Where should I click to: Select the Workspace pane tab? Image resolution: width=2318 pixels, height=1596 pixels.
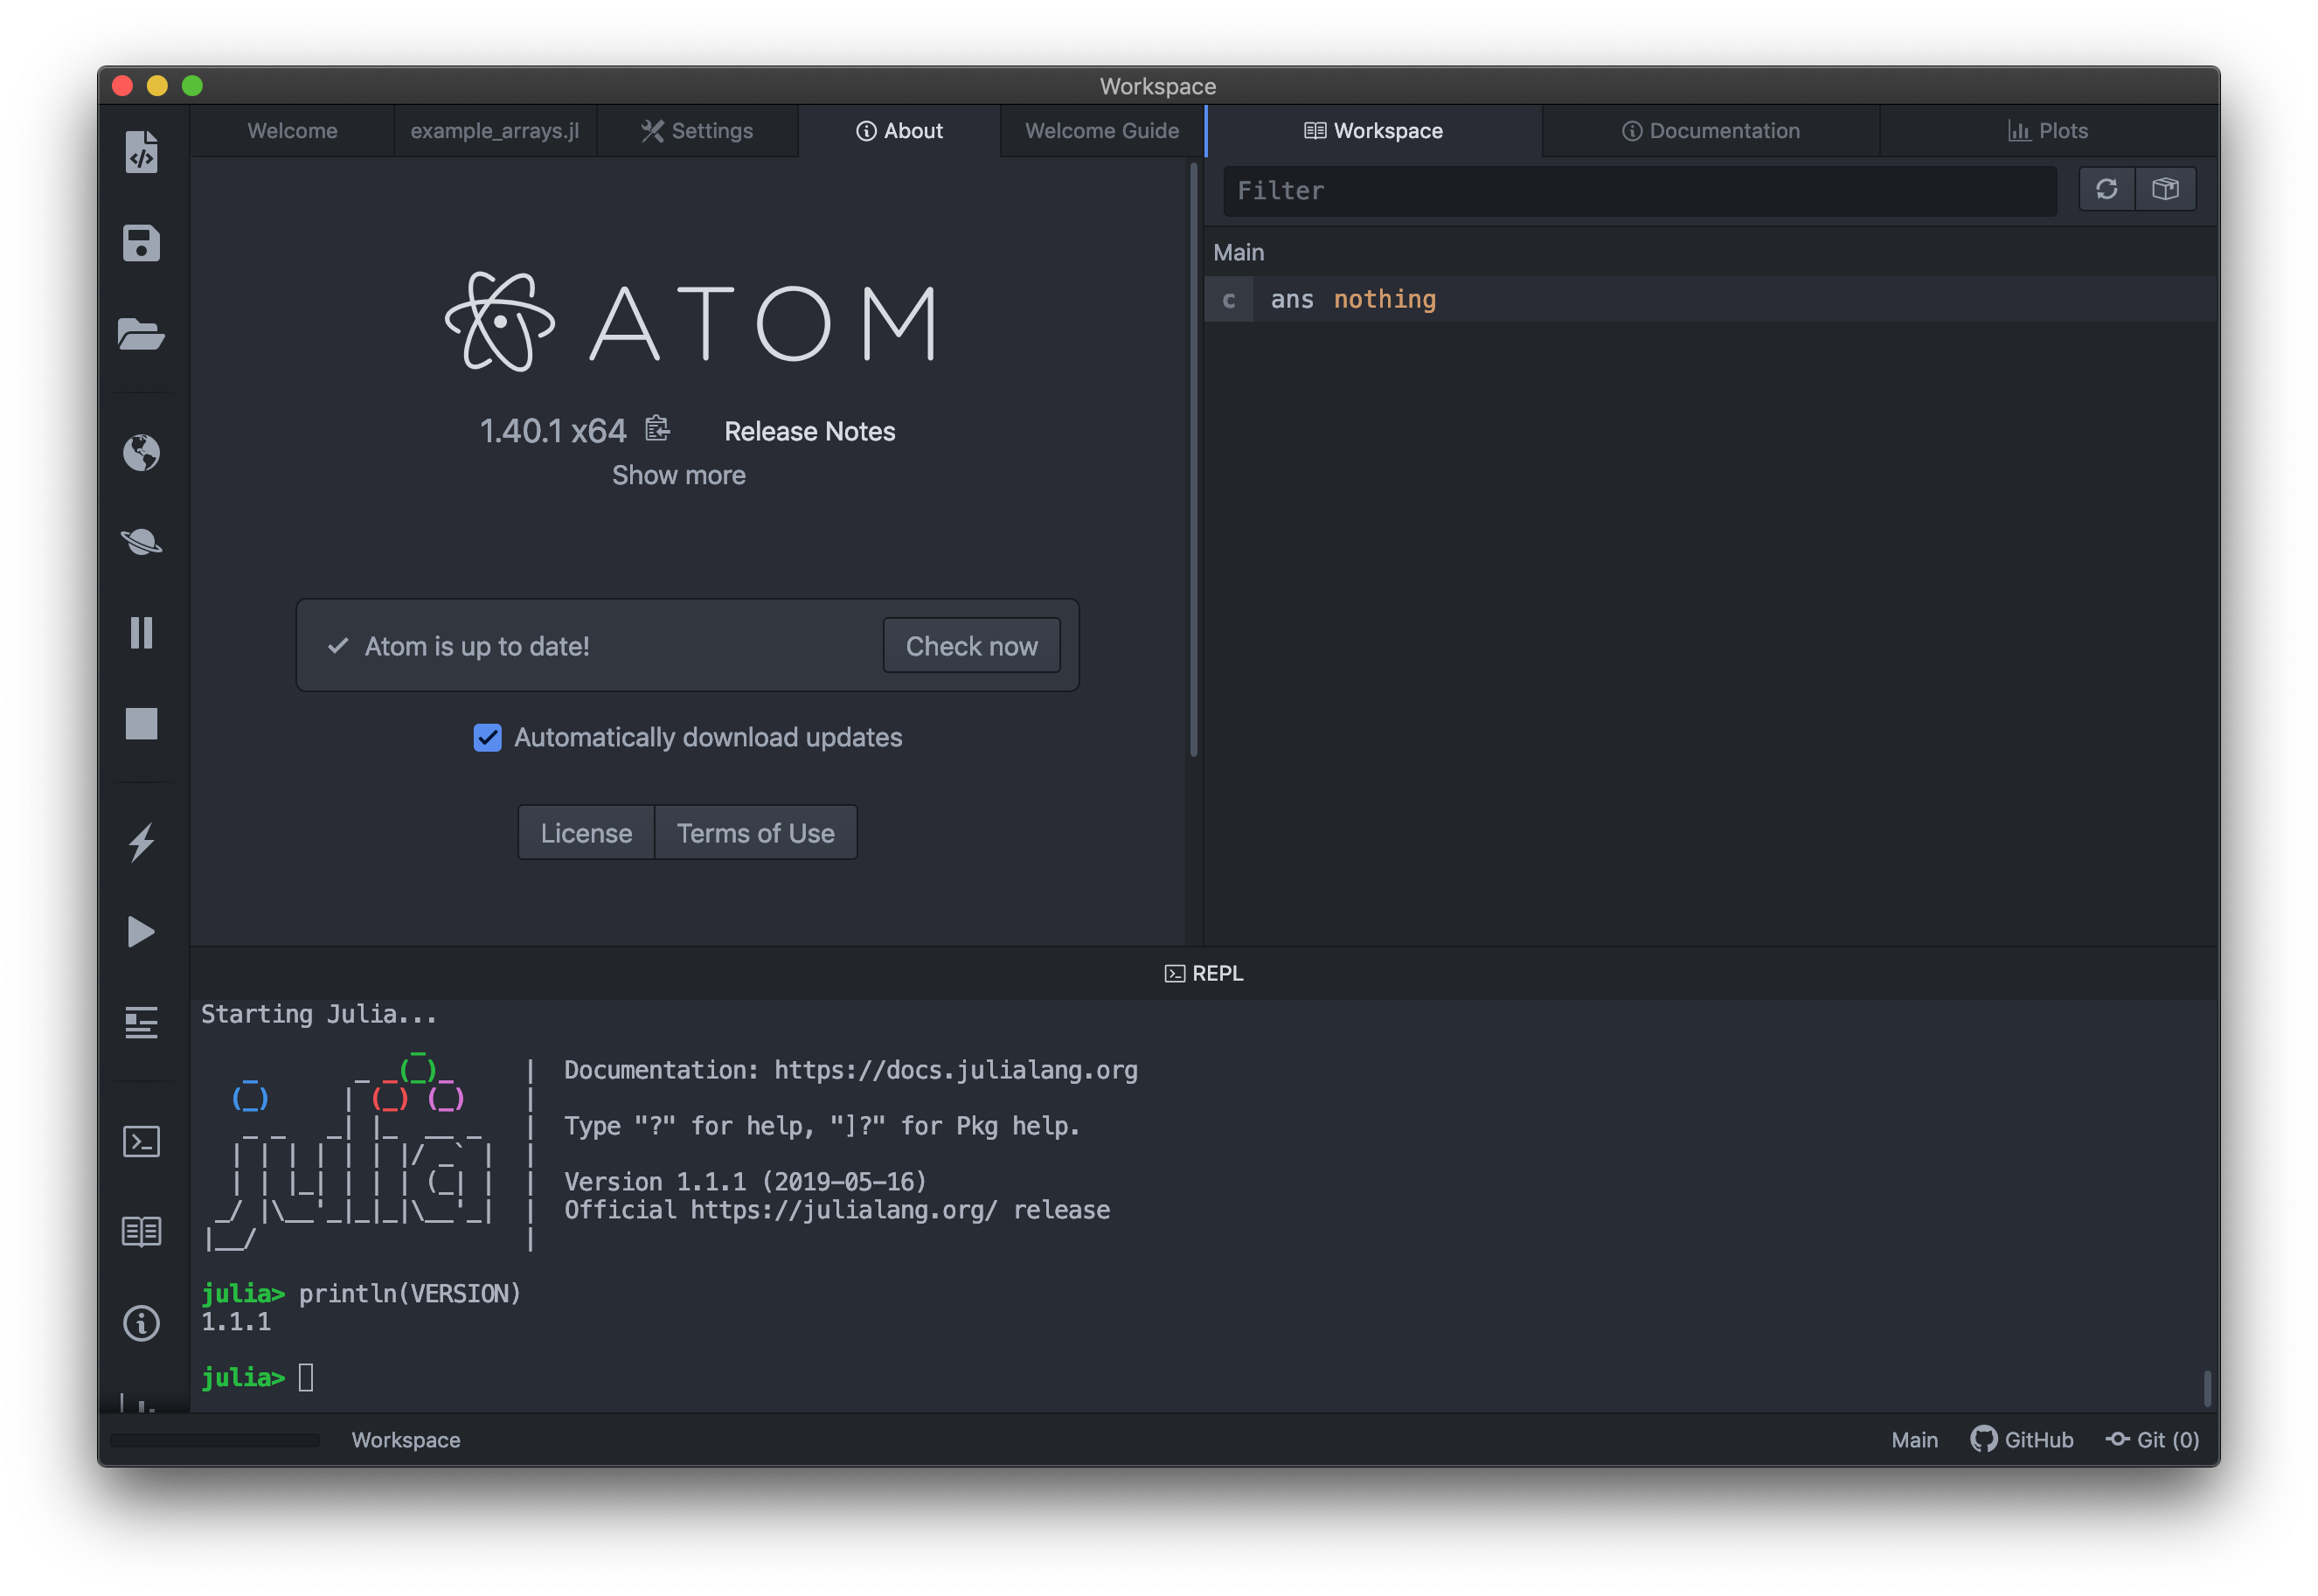click(1373, 131)
